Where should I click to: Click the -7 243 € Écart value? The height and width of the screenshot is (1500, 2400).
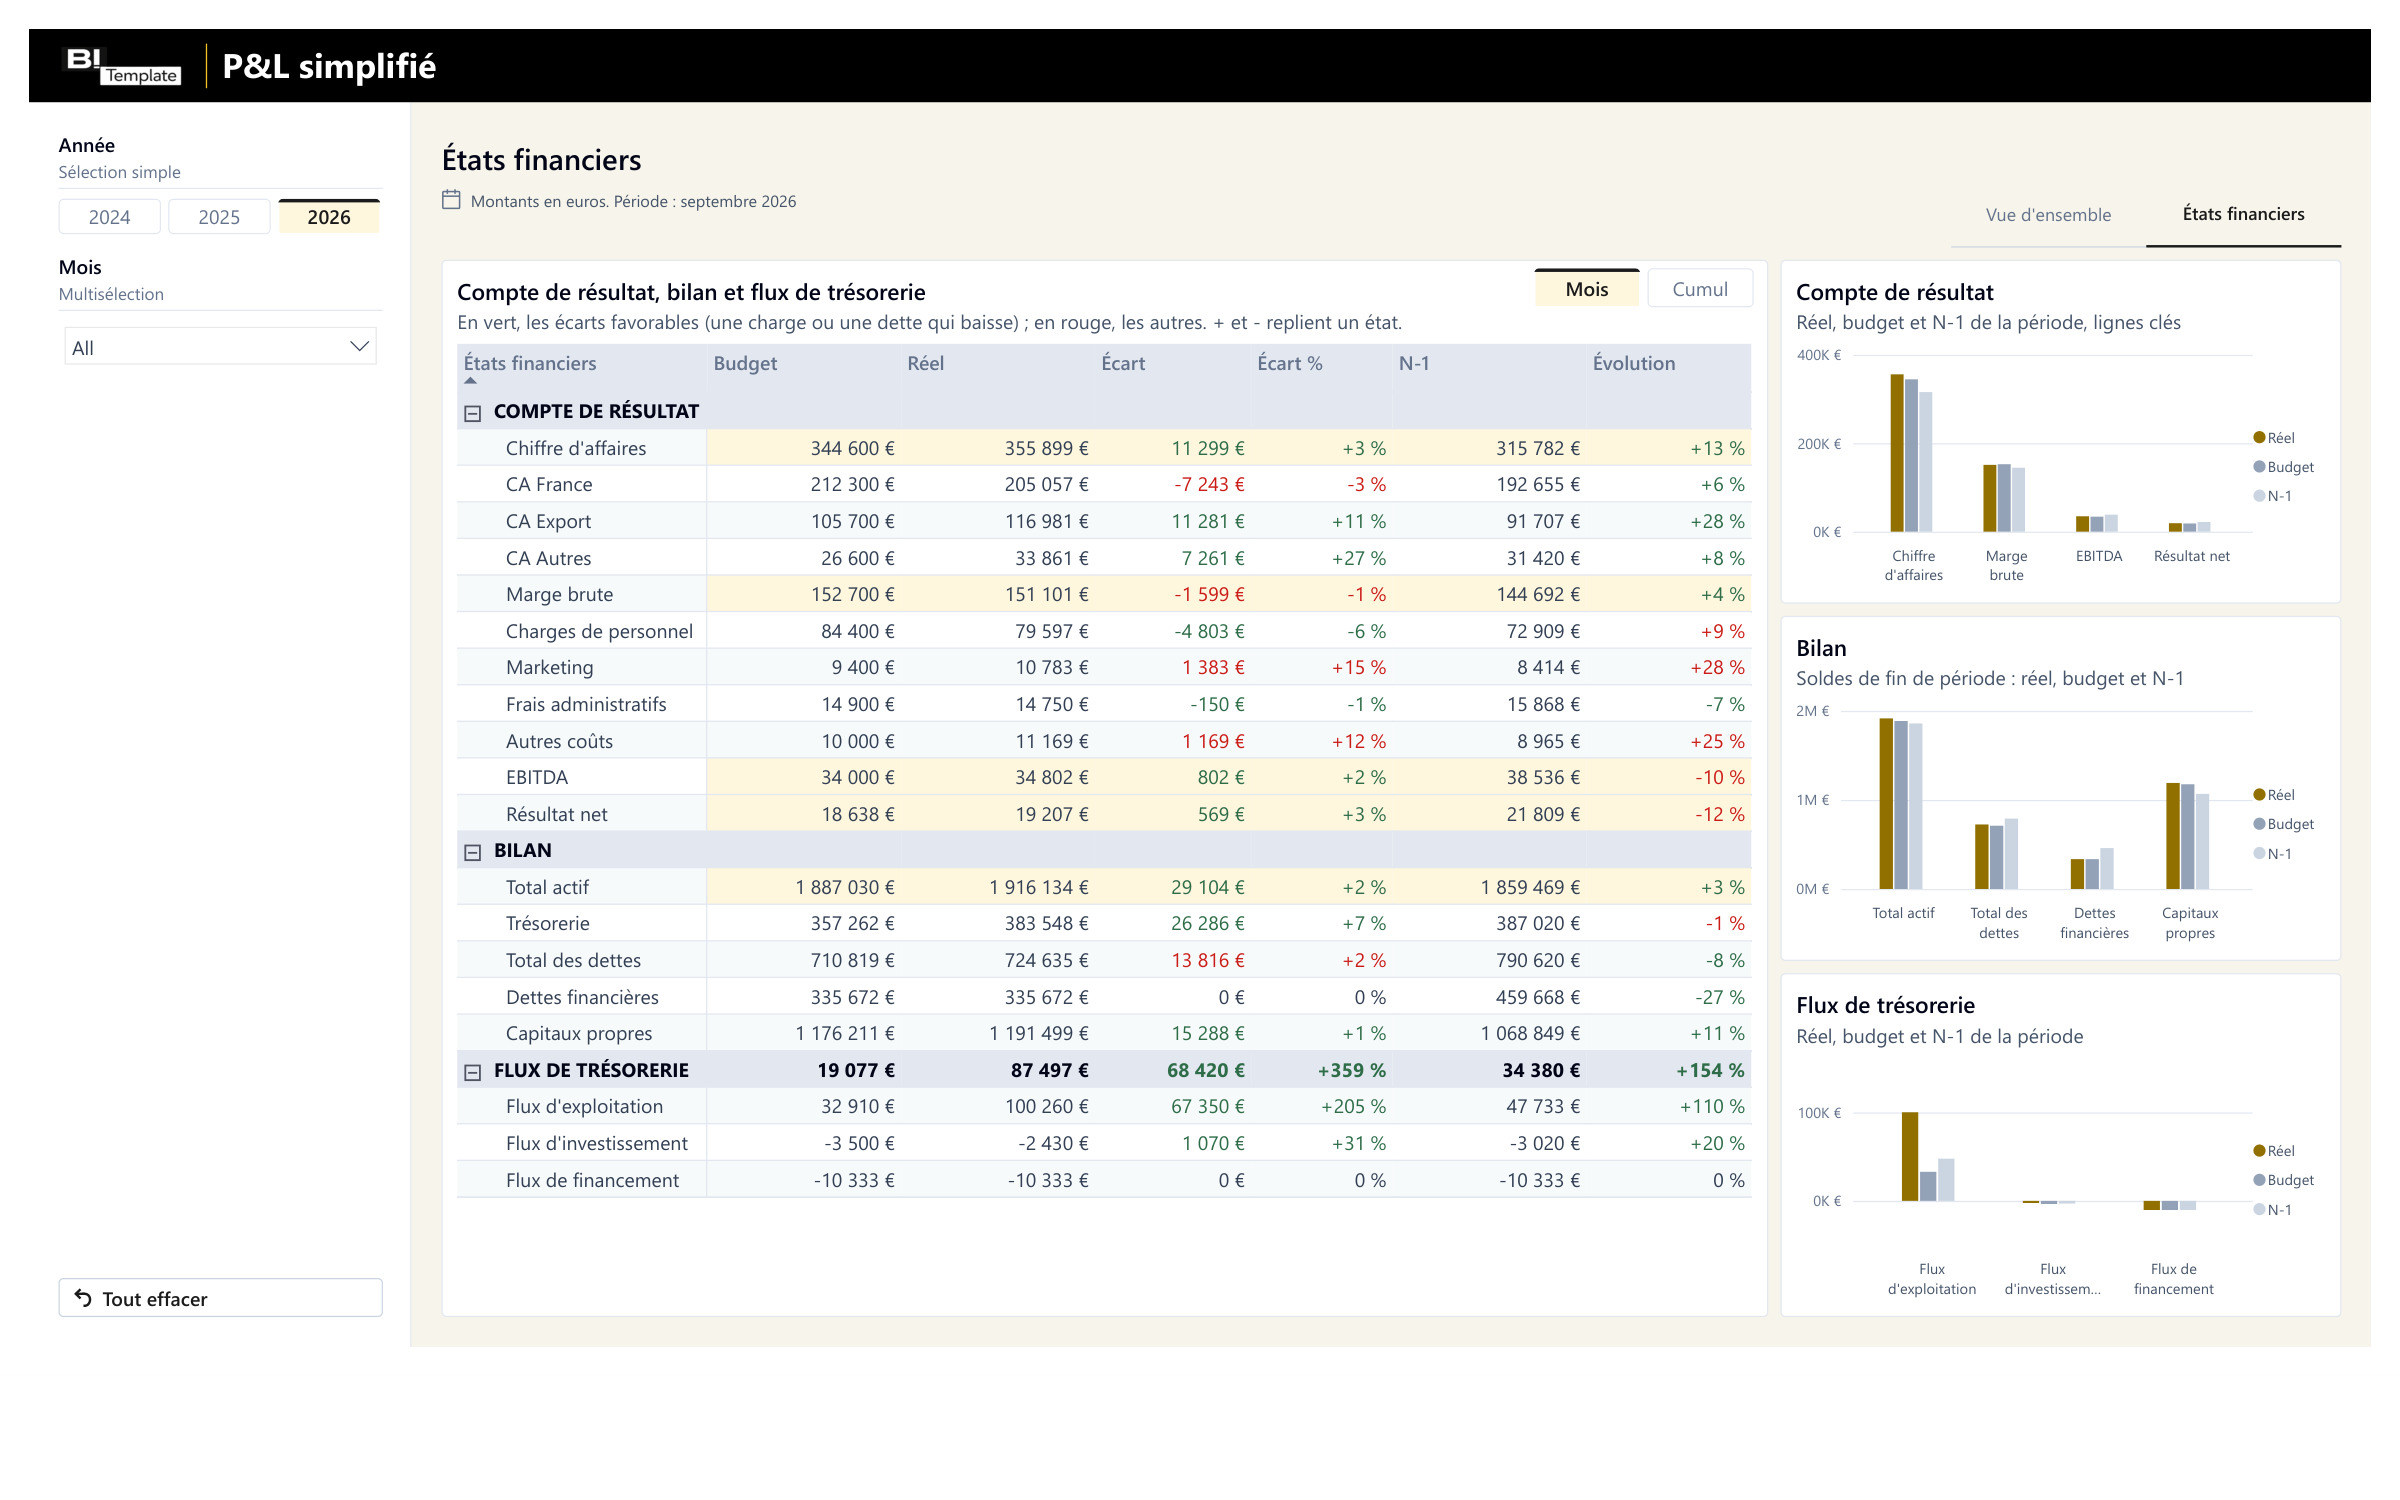pyautogui.click(x=1209, y=484)
